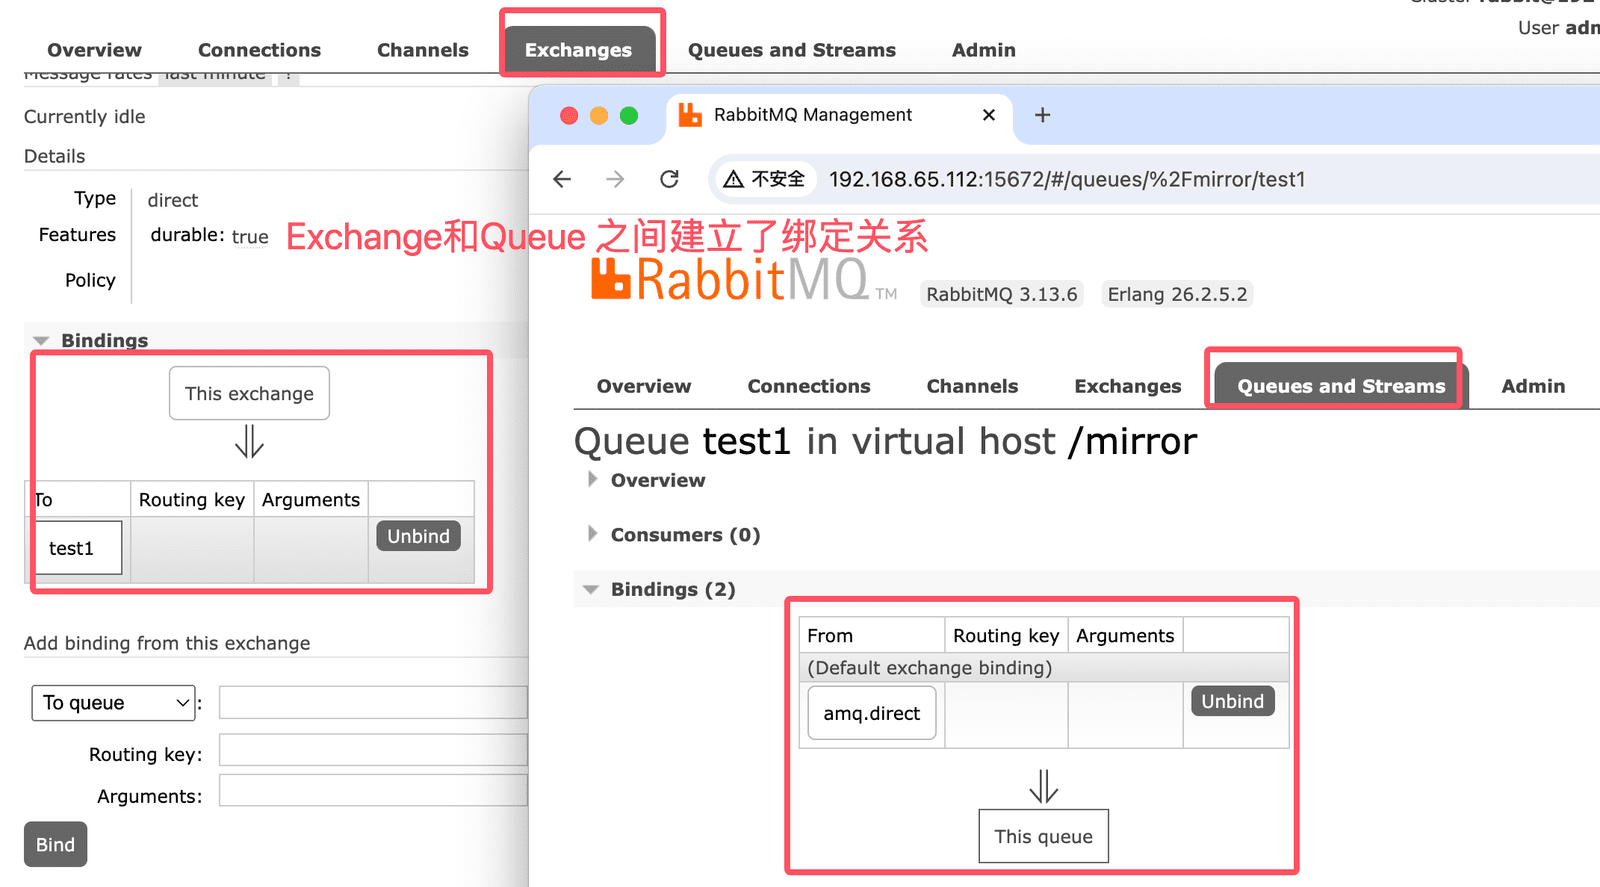
Task: Open Admin tab in back window
Action: tap(983, 50)
